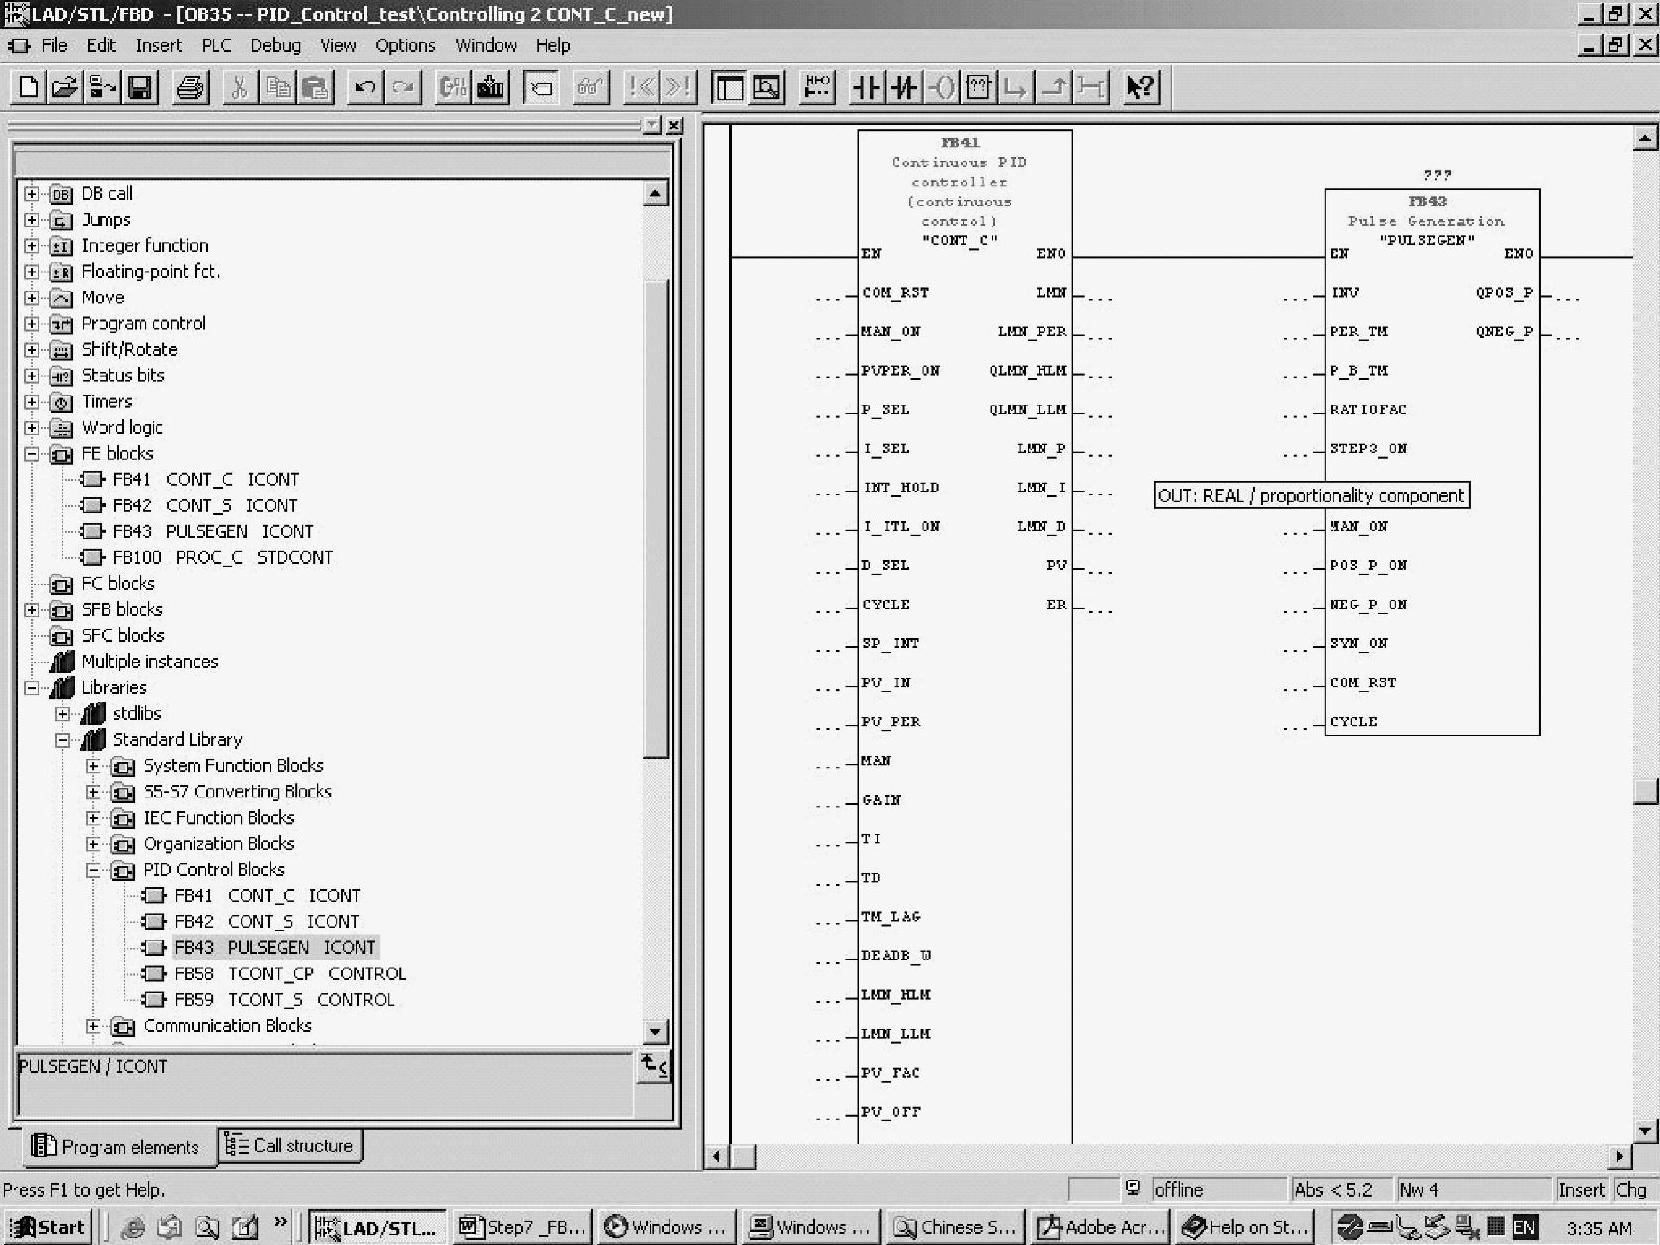Open the Insert menu
Image resolution: width=1660 pixels, height=1245 pixels.
pos(158,46)
